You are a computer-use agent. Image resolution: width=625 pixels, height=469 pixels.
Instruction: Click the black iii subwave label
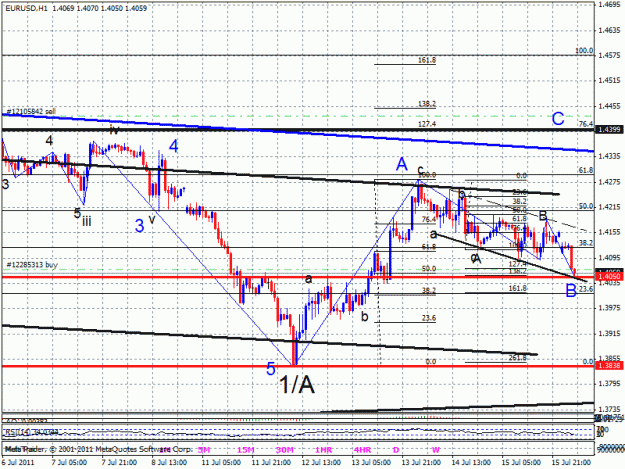pos(86,221)
